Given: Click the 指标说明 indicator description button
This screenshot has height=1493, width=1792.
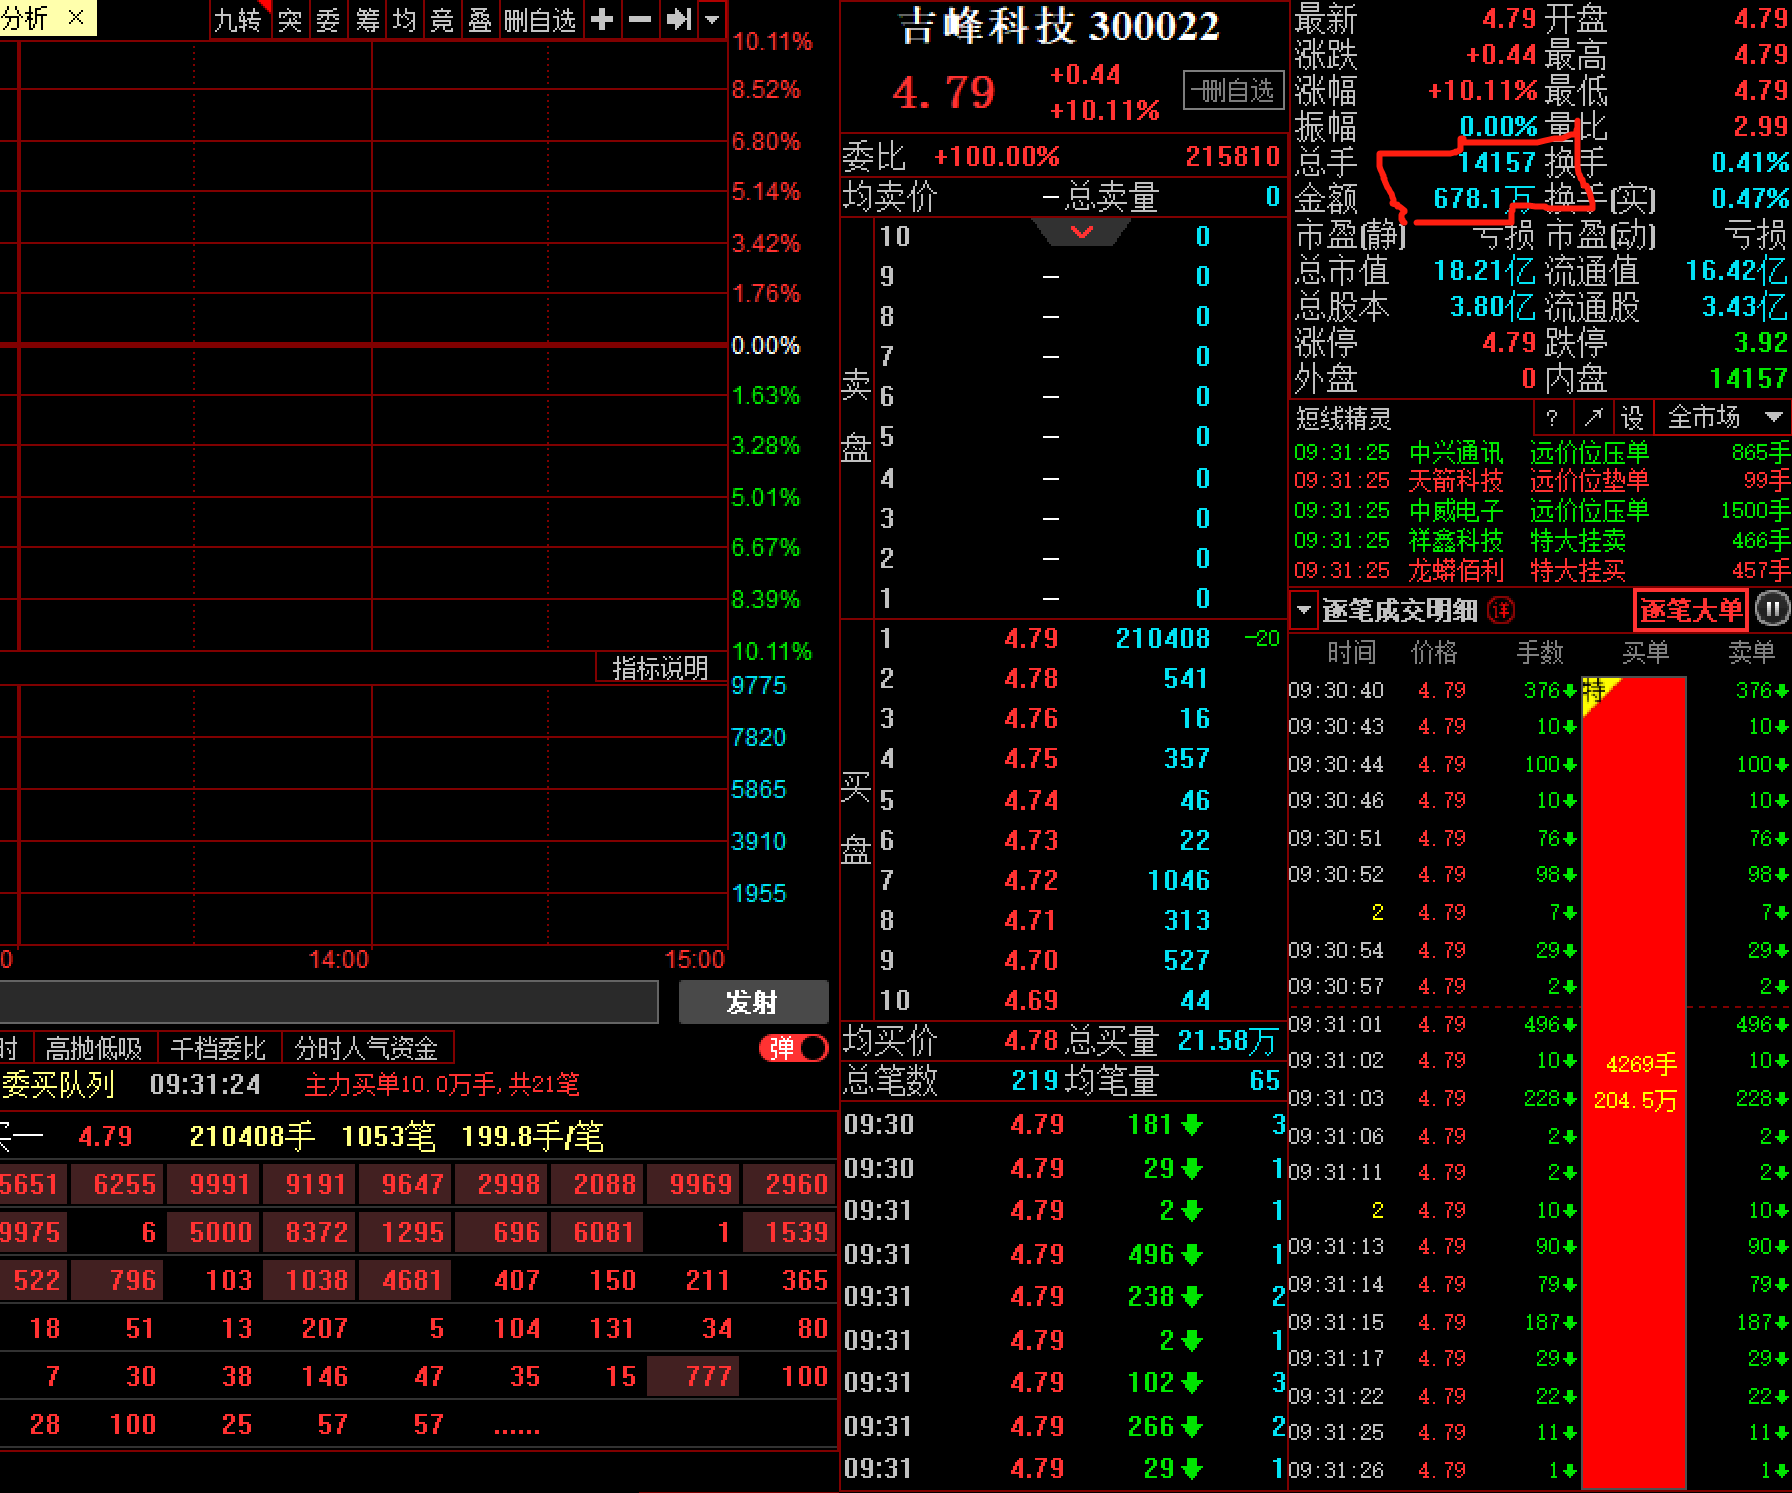Looking at the screenshot, I should pyautogui.click(x=660, y=668).
